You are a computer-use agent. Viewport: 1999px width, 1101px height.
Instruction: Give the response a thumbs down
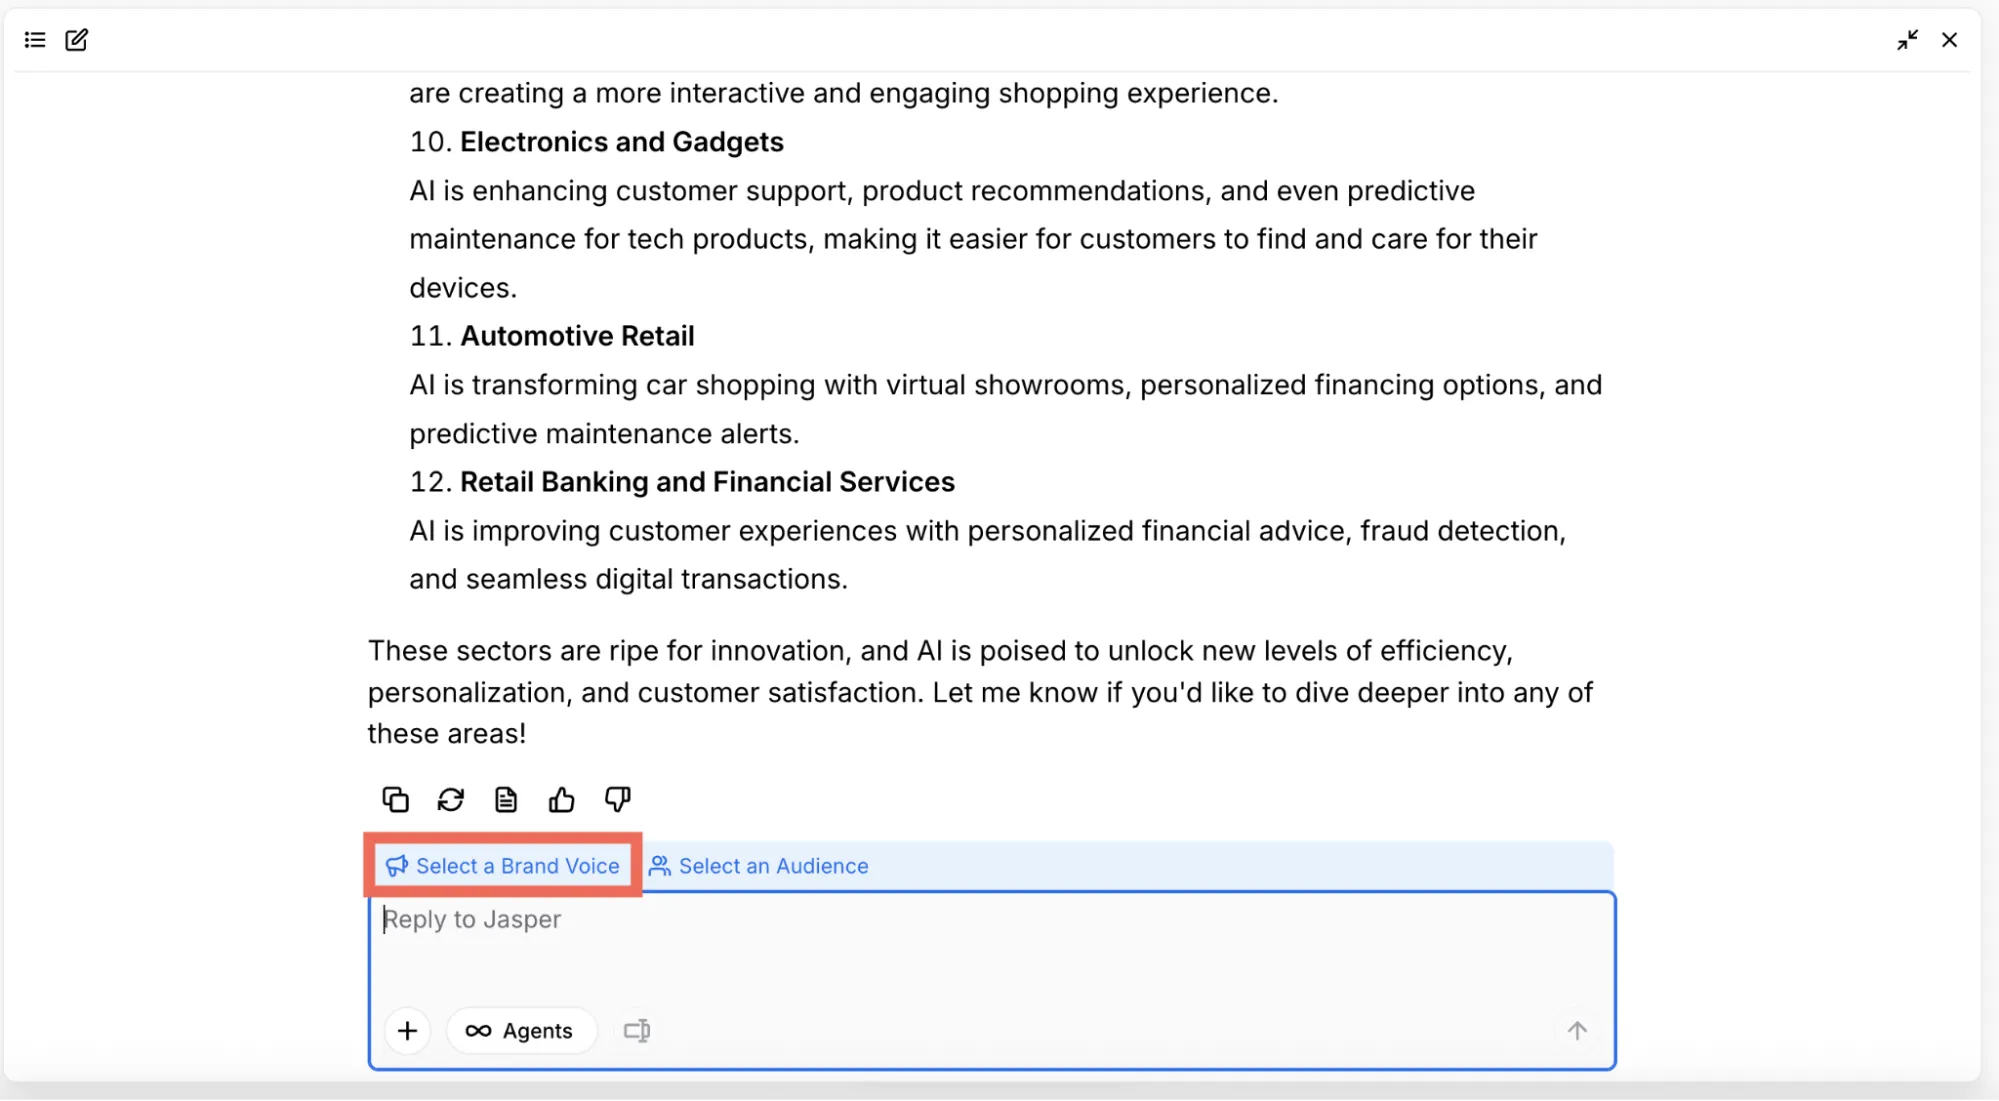[x=617, y=800]
